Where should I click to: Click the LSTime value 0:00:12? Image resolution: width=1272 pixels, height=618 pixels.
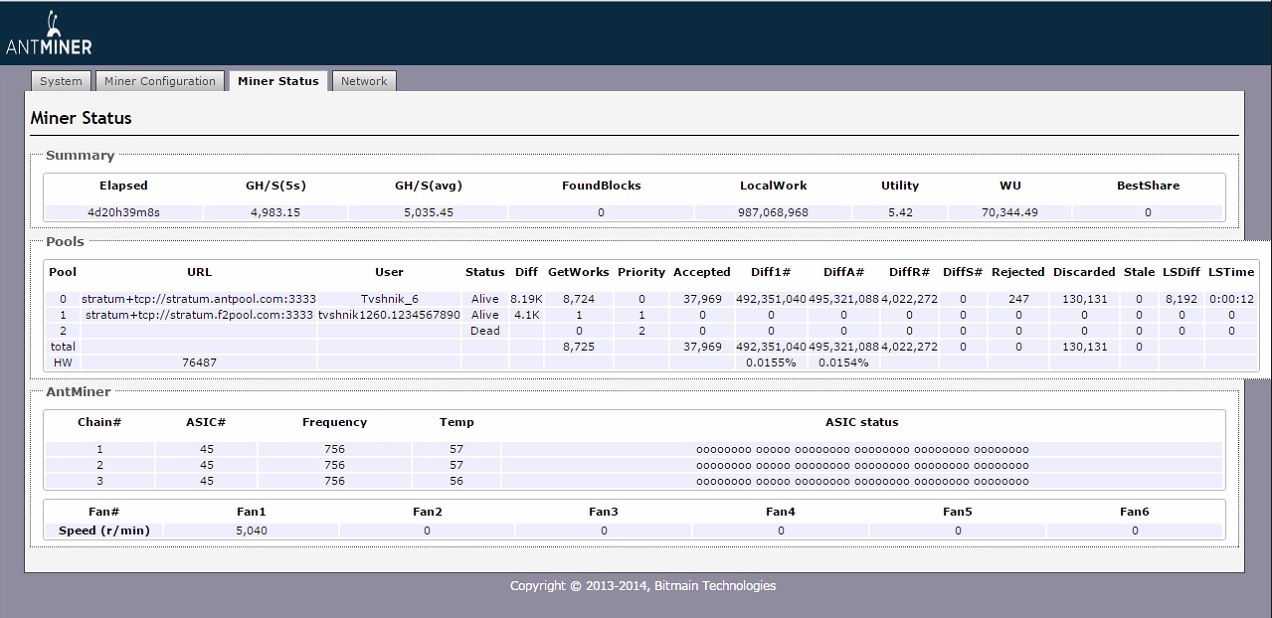(1231, 299)
